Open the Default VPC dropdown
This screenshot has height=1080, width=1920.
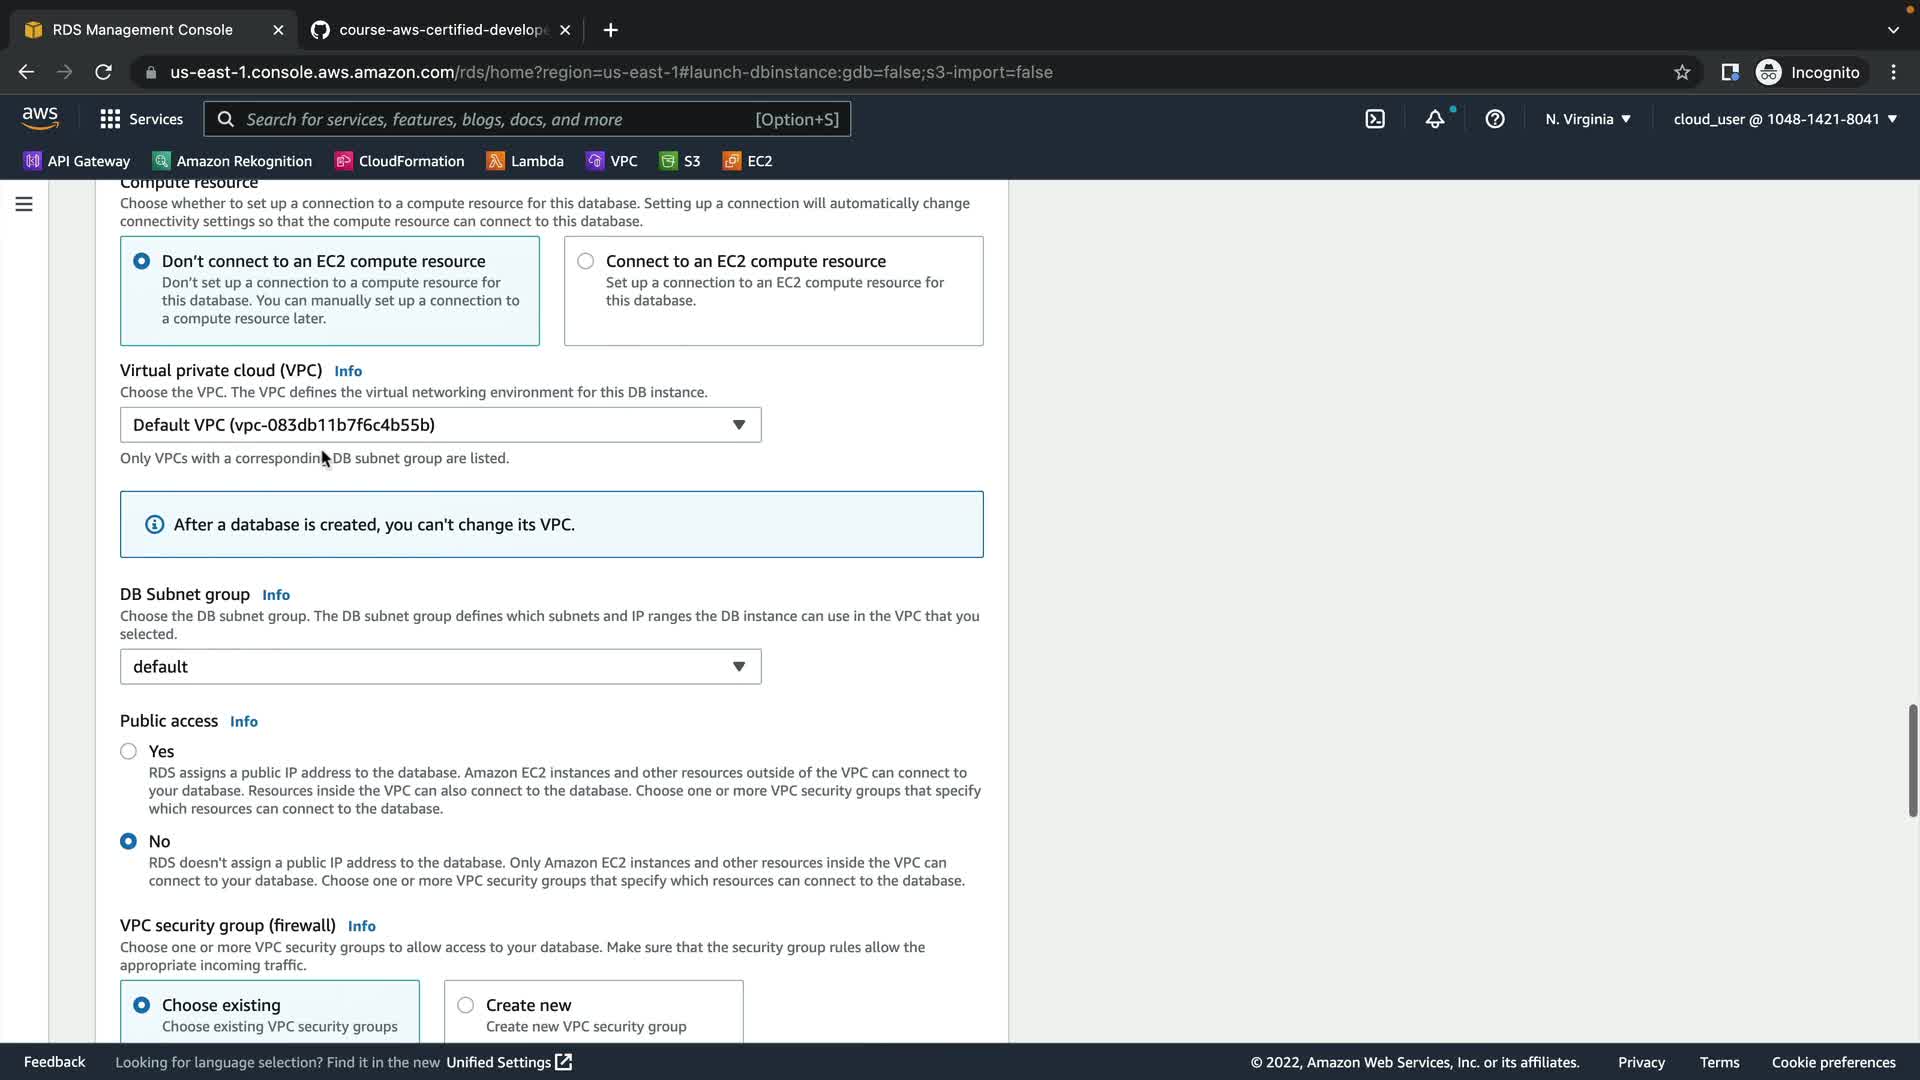(440, 425)
